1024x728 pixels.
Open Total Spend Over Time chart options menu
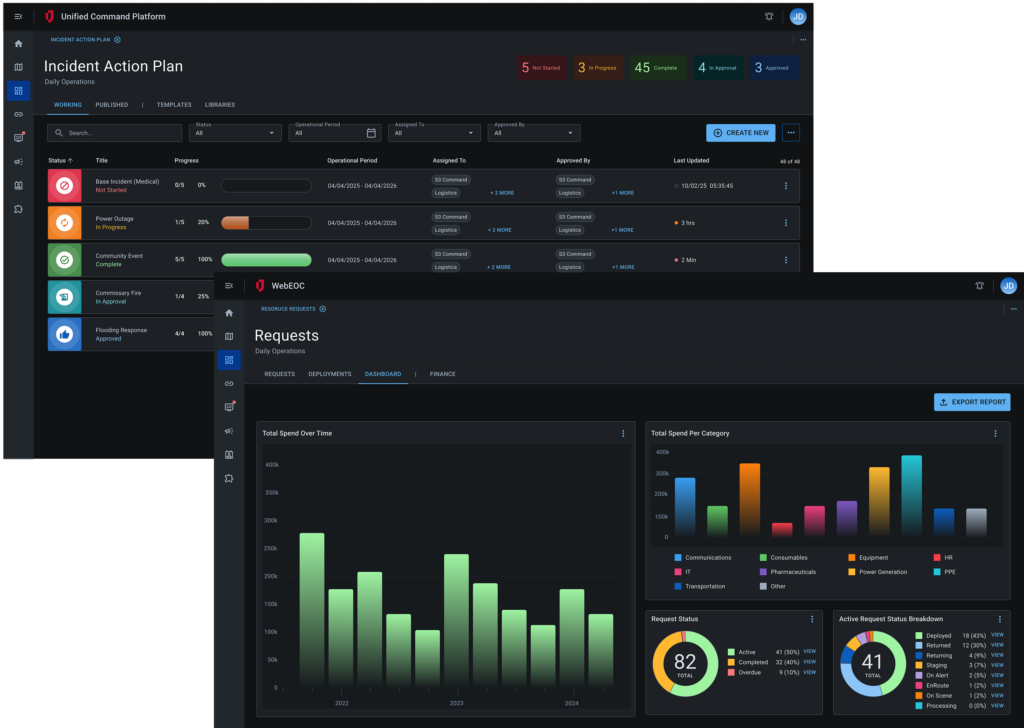click(623, 434)
